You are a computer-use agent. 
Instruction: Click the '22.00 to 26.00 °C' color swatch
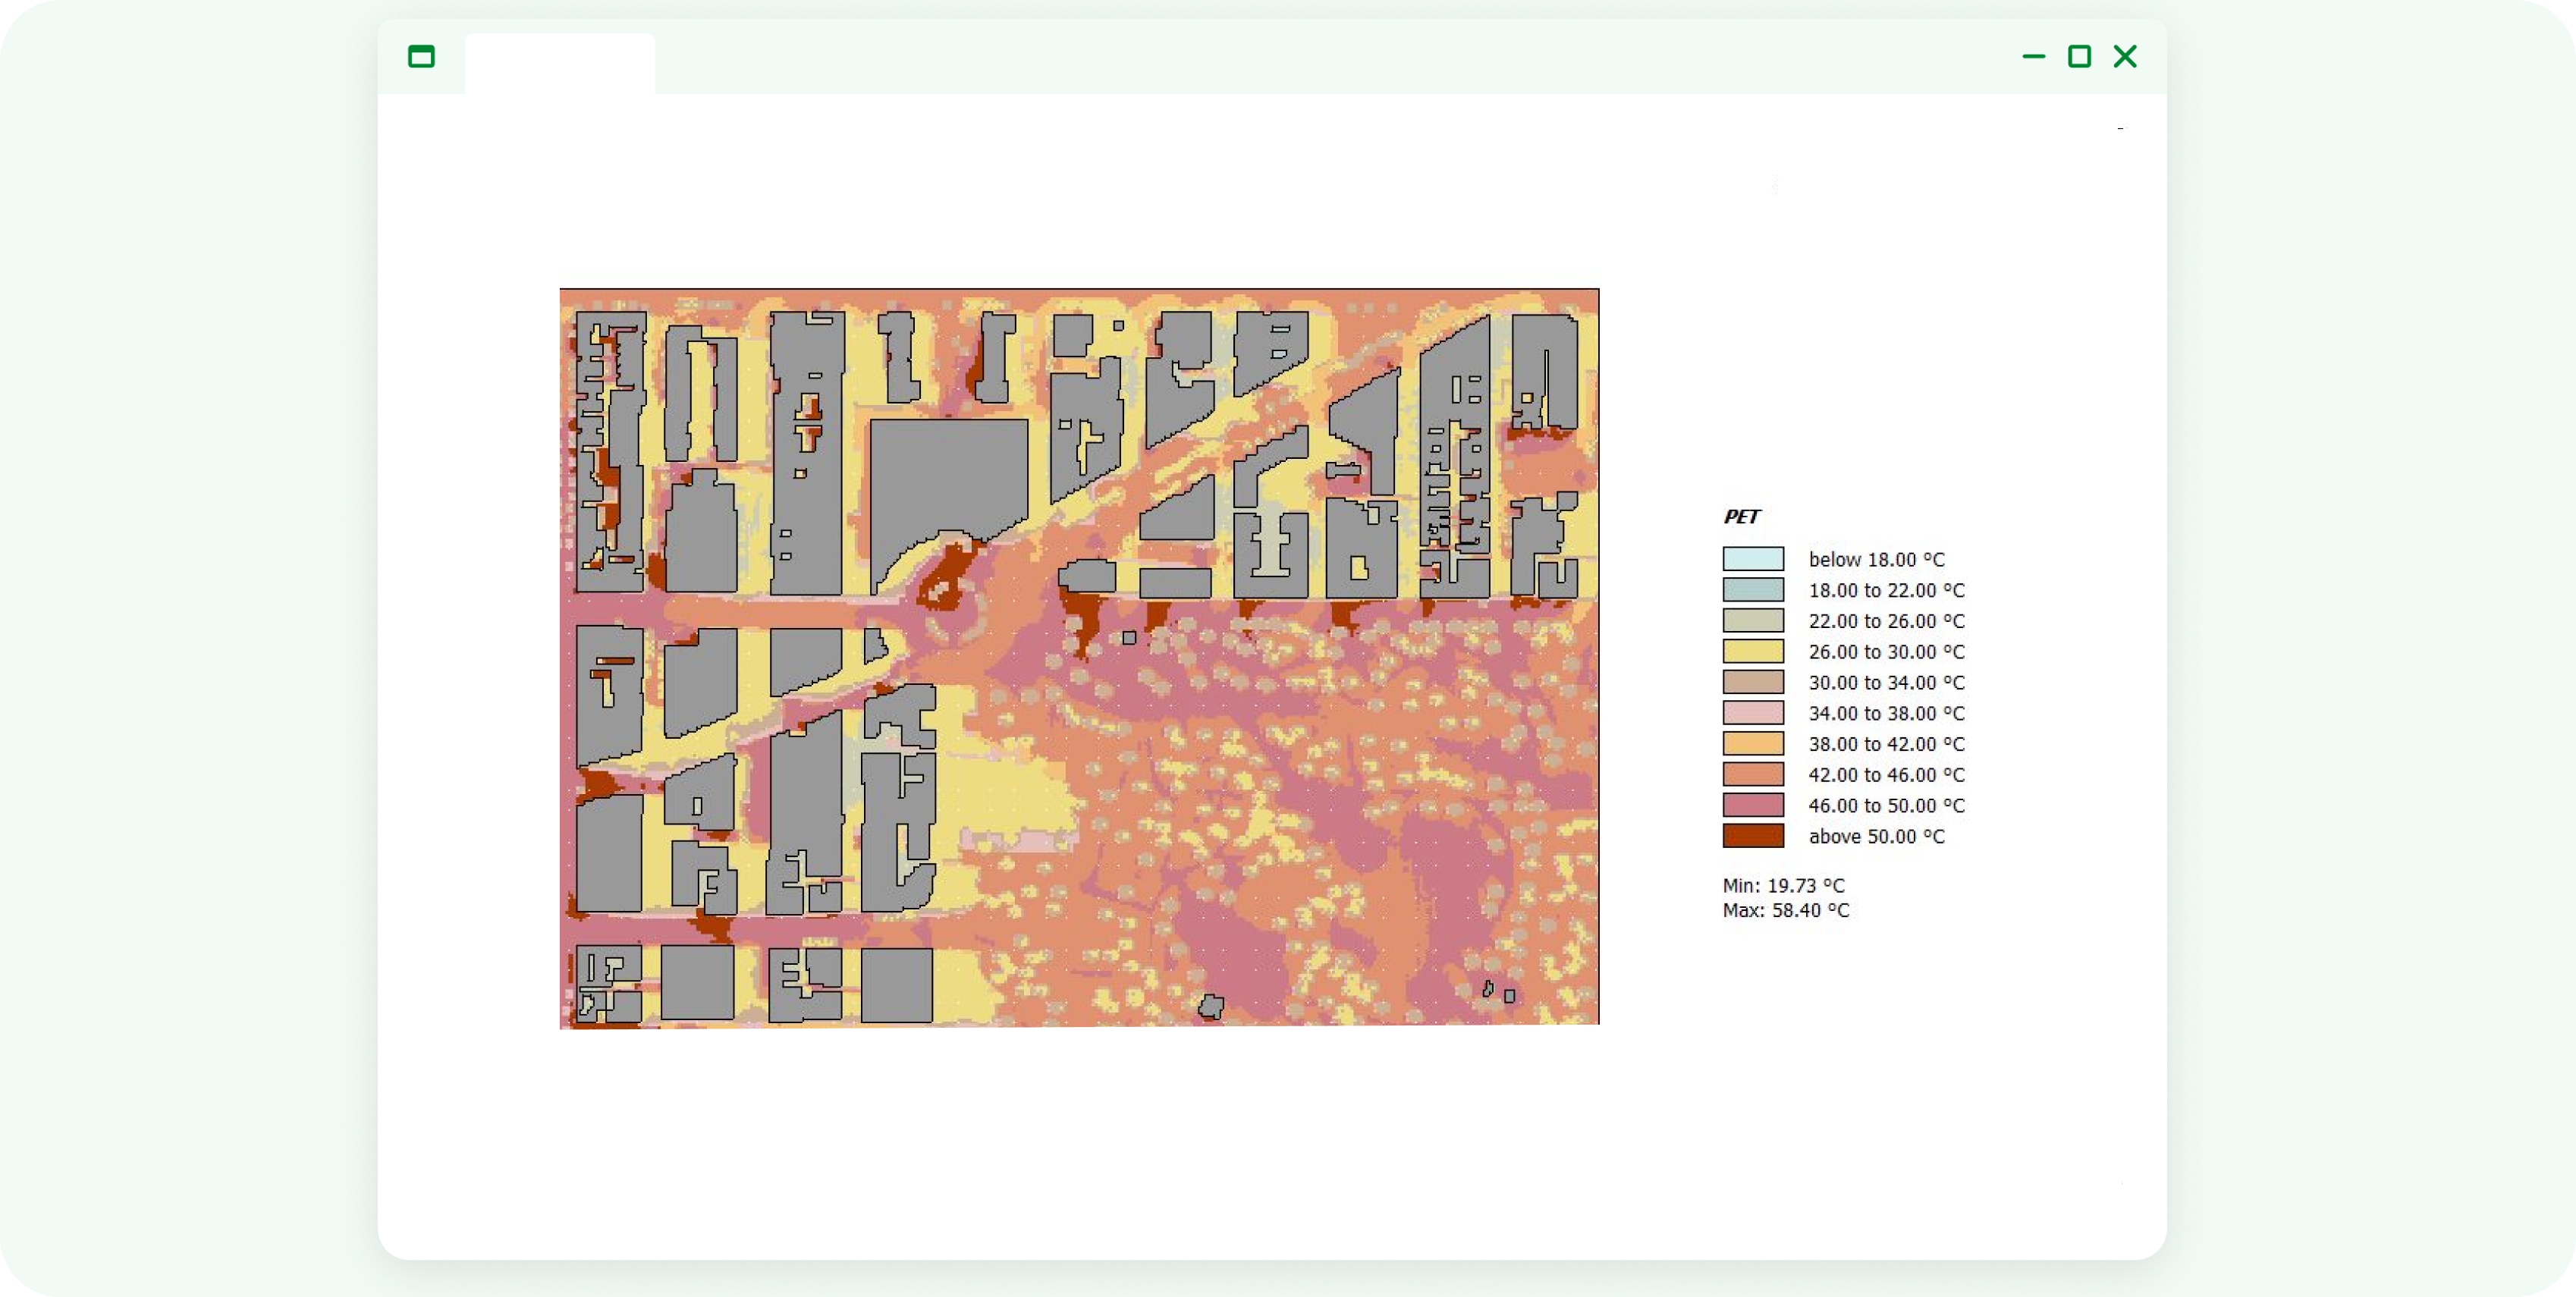click(1752, 621)
